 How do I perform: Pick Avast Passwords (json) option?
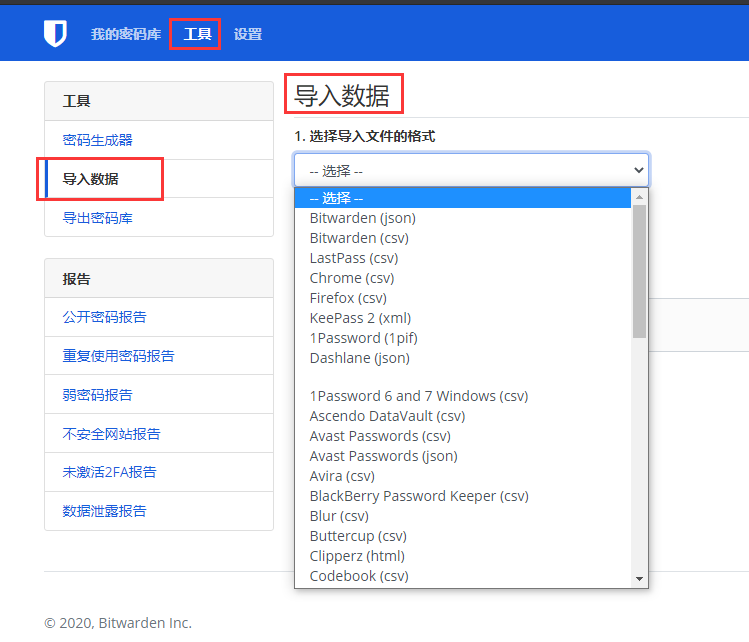coord(462,456)
